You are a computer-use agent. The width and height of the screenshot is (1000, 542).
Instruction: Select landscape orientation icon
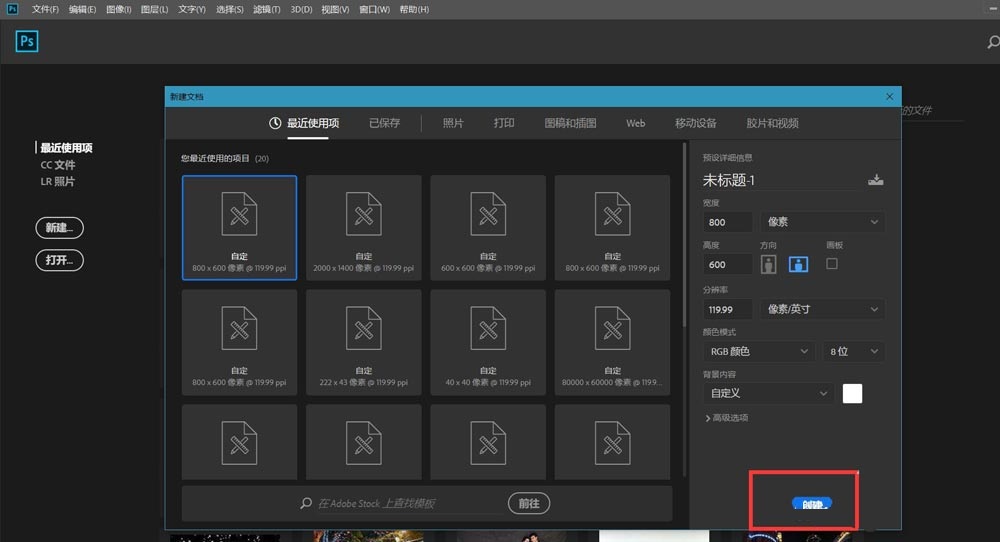pos(798,264)
